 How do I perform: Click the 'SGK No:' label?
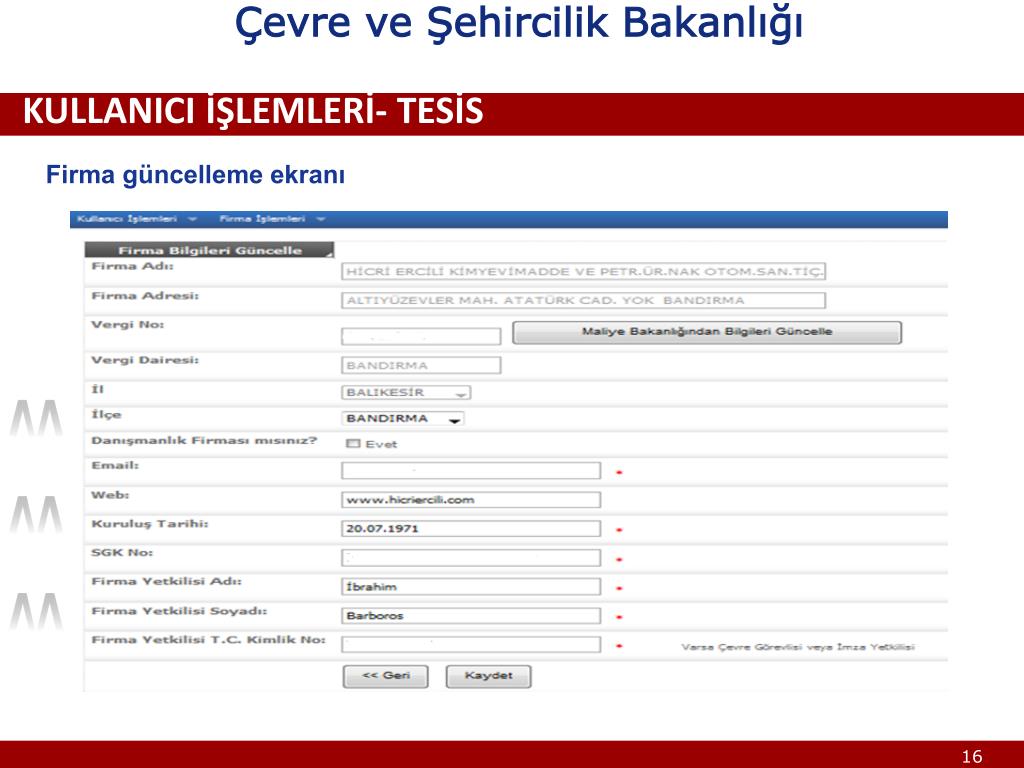pyautogui.click(x=122, y=552)
